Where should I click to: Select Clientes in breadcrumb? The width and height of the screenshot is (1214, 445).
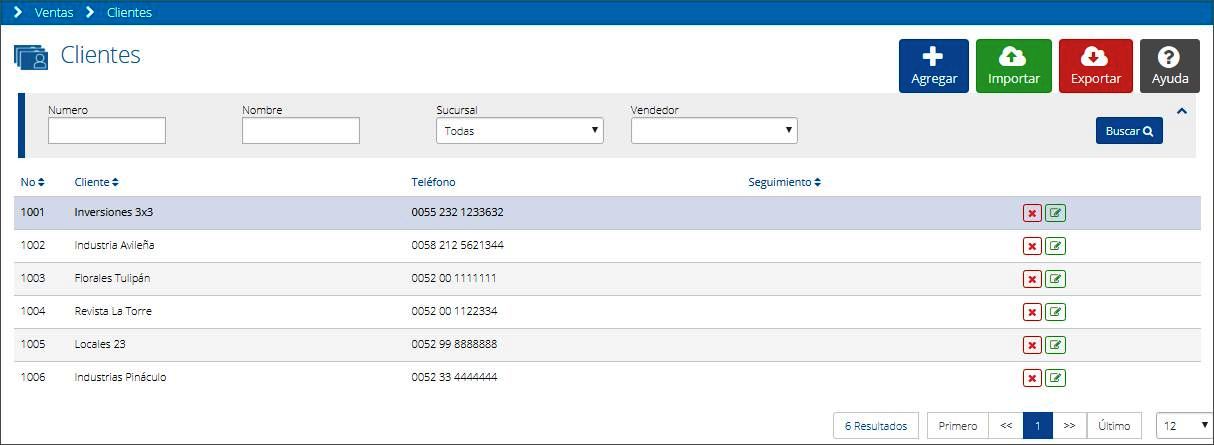129,13
